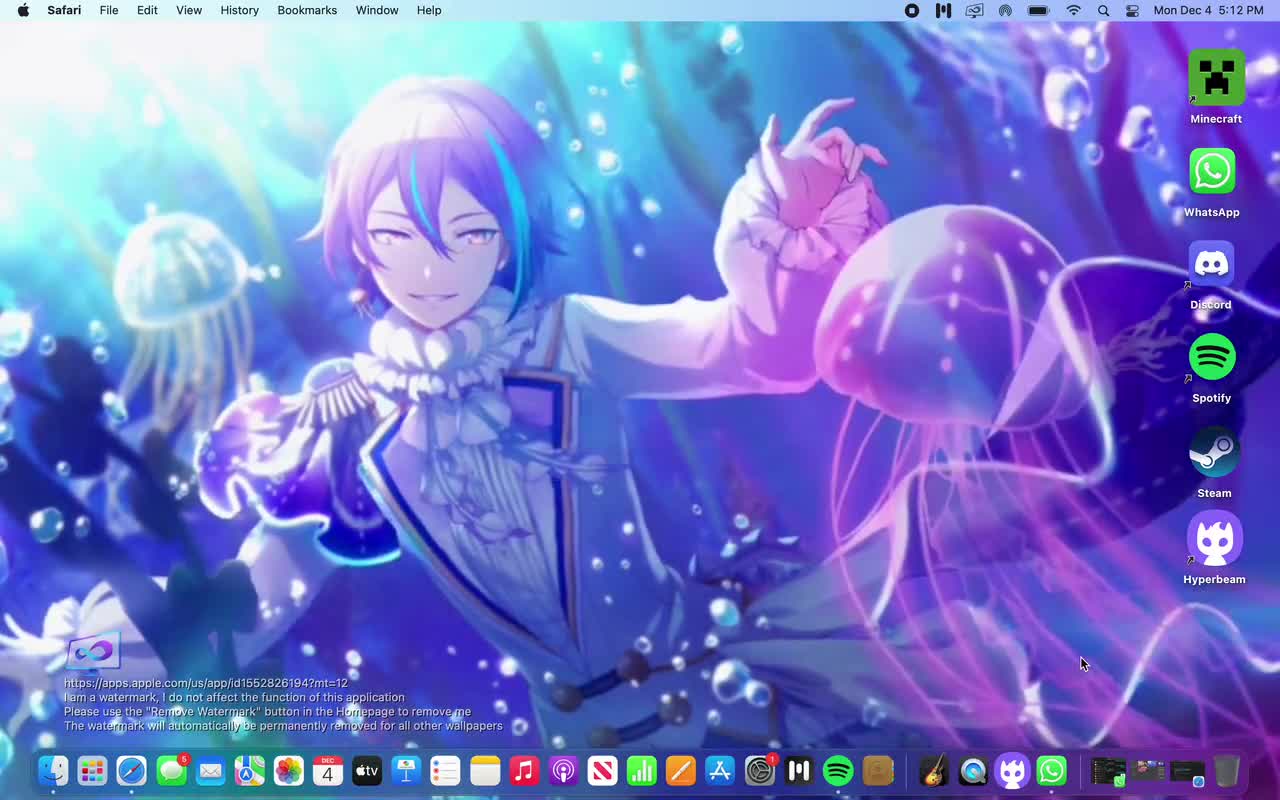Open the Window menu
1280x800 pixels.
click(x=377, y=10)
